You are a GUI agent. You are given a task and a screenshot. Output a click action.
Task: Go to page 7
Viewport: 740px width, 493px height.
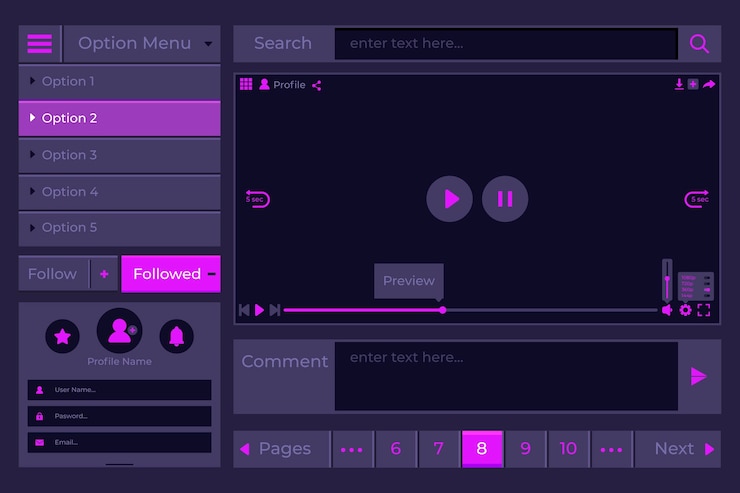coord(439,449)
